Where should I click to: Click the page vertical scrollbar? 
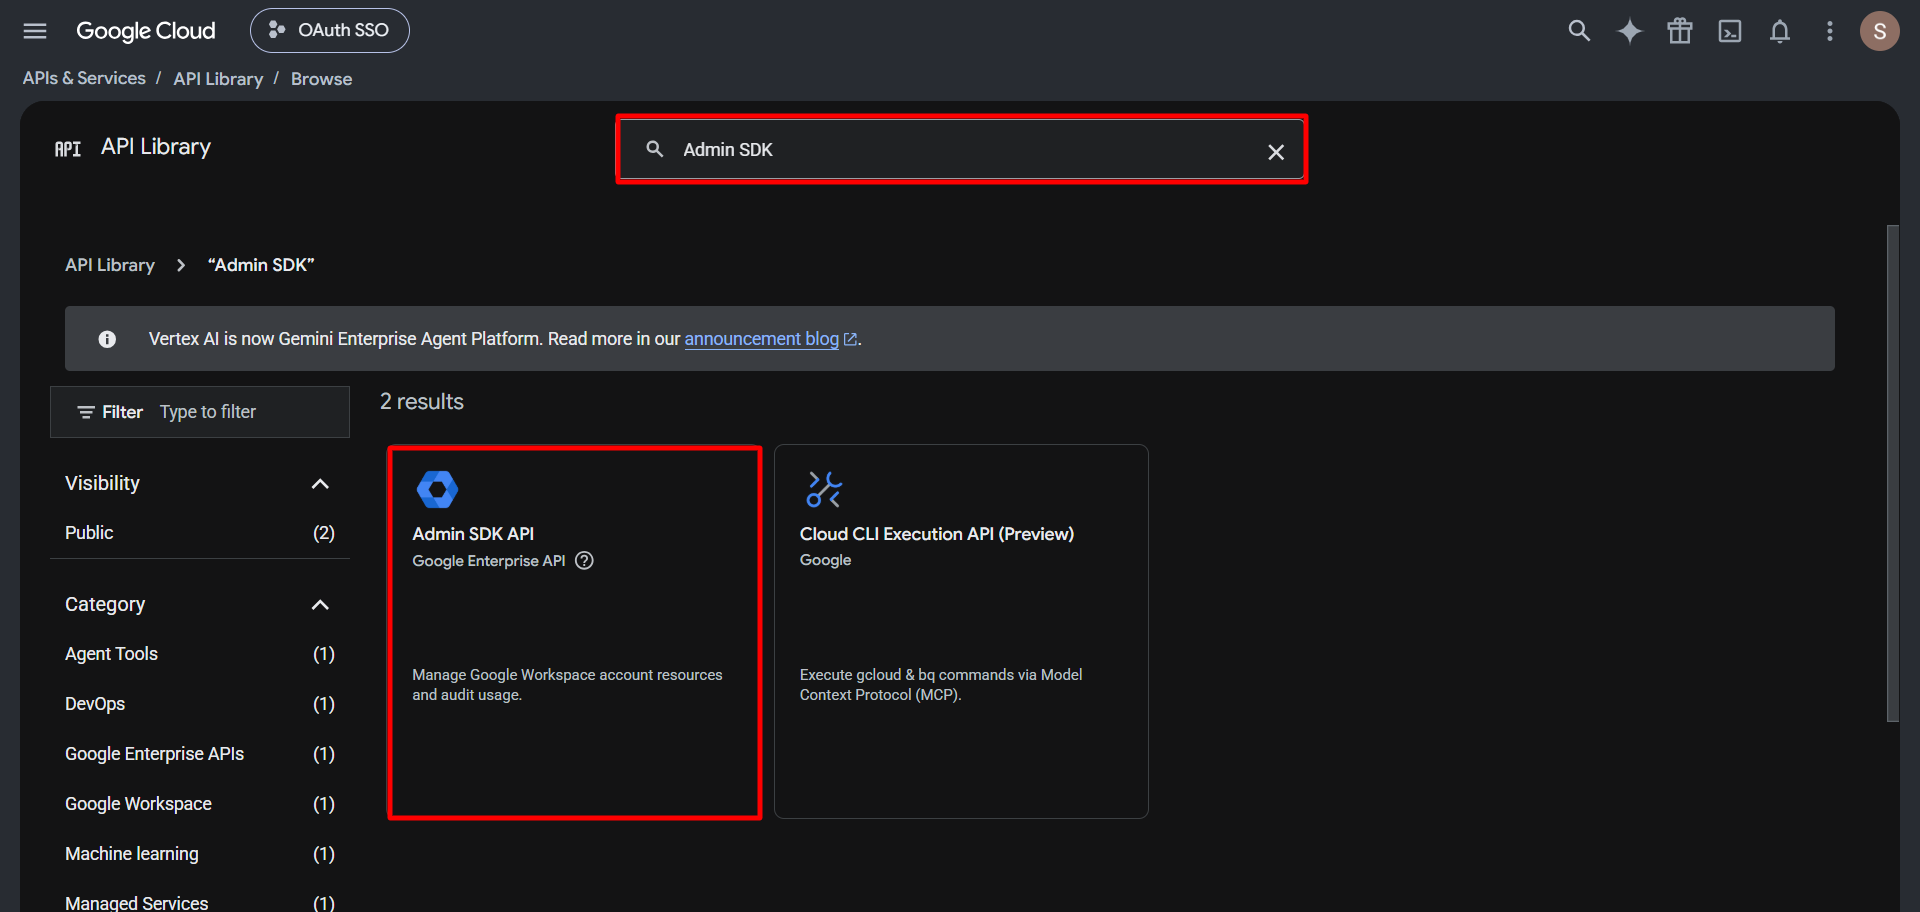[1892, 473]
